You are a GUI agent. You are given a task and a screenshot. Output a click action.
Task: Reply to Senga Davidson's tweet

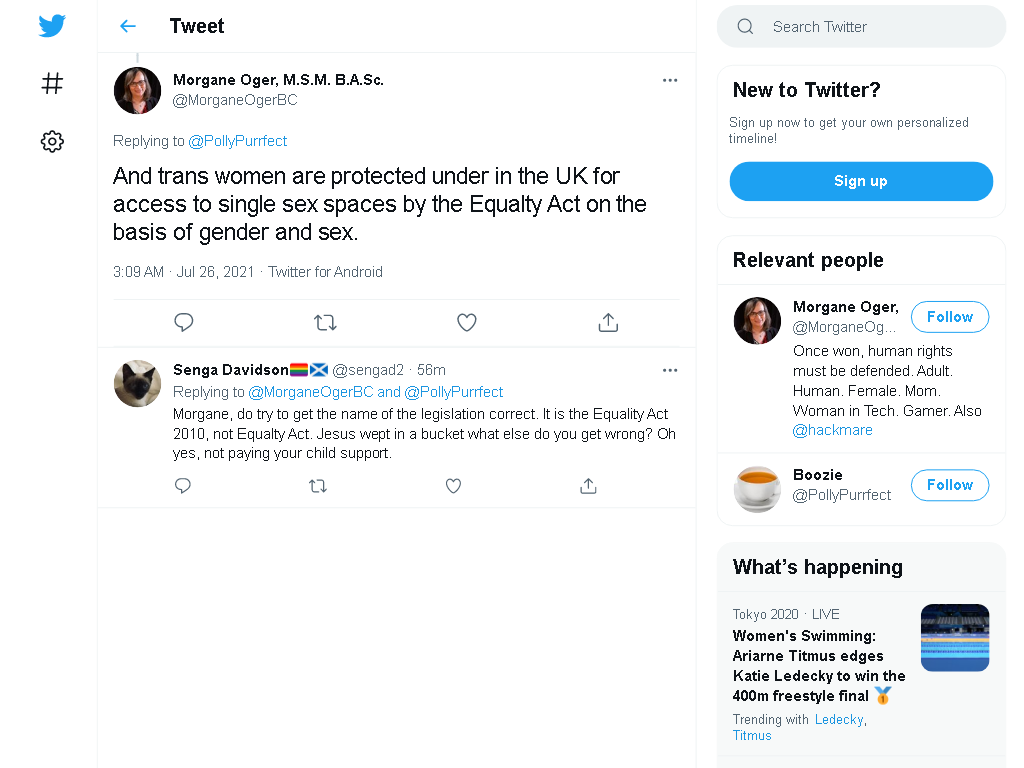click(183, 485)
